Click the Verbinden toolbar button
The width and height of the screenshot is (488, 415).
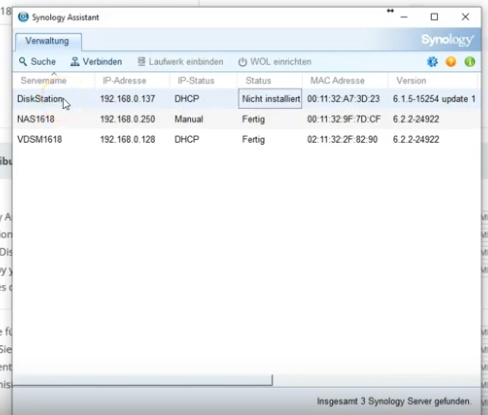point(96,62)
